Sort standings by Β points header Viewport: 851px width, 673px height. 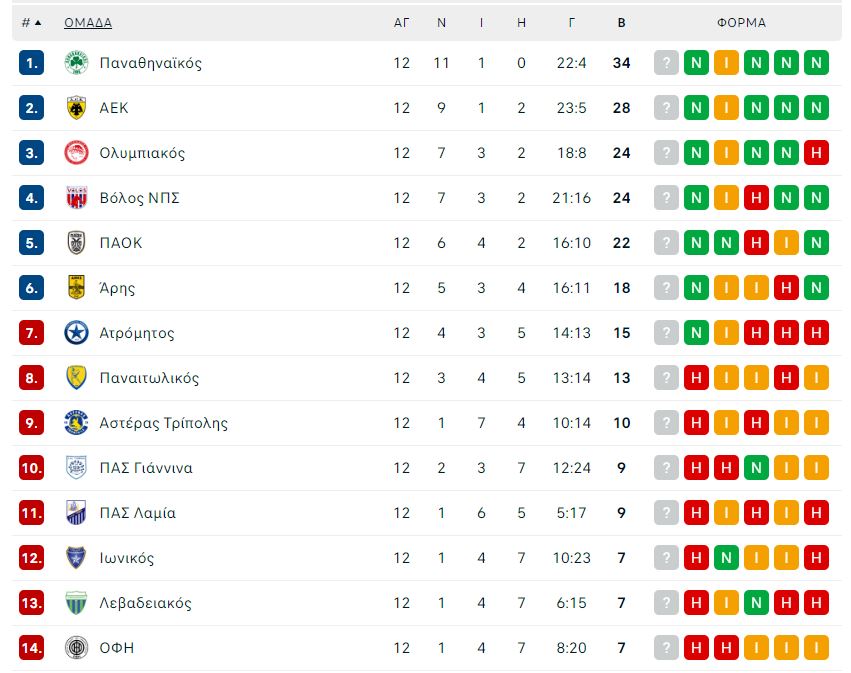coord(621,23)
